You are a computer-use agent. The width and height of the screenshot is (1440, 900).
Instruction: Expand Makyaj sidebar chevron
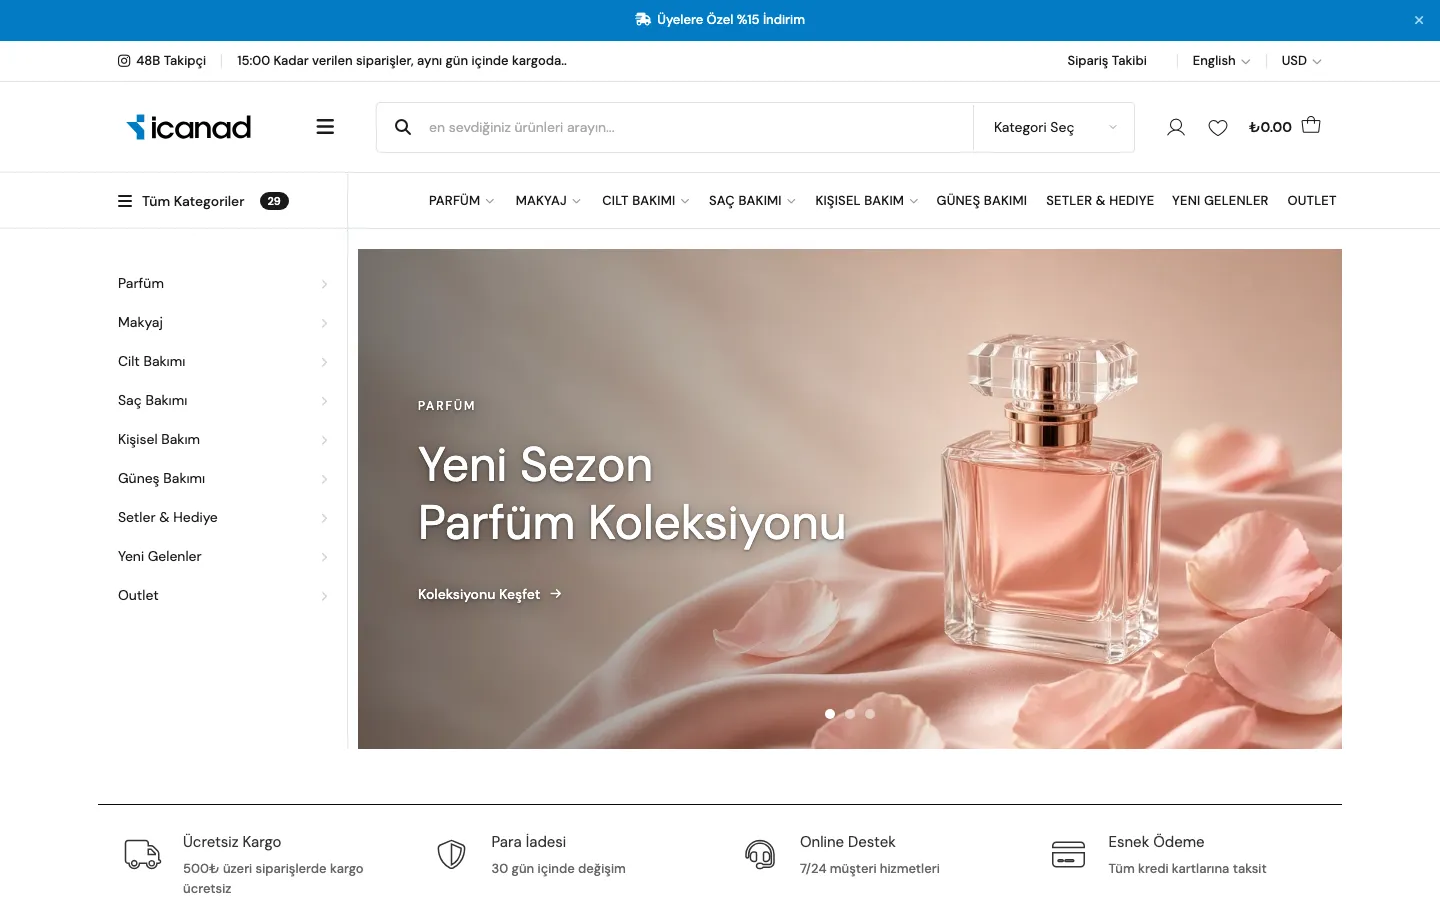pos(324,323)
